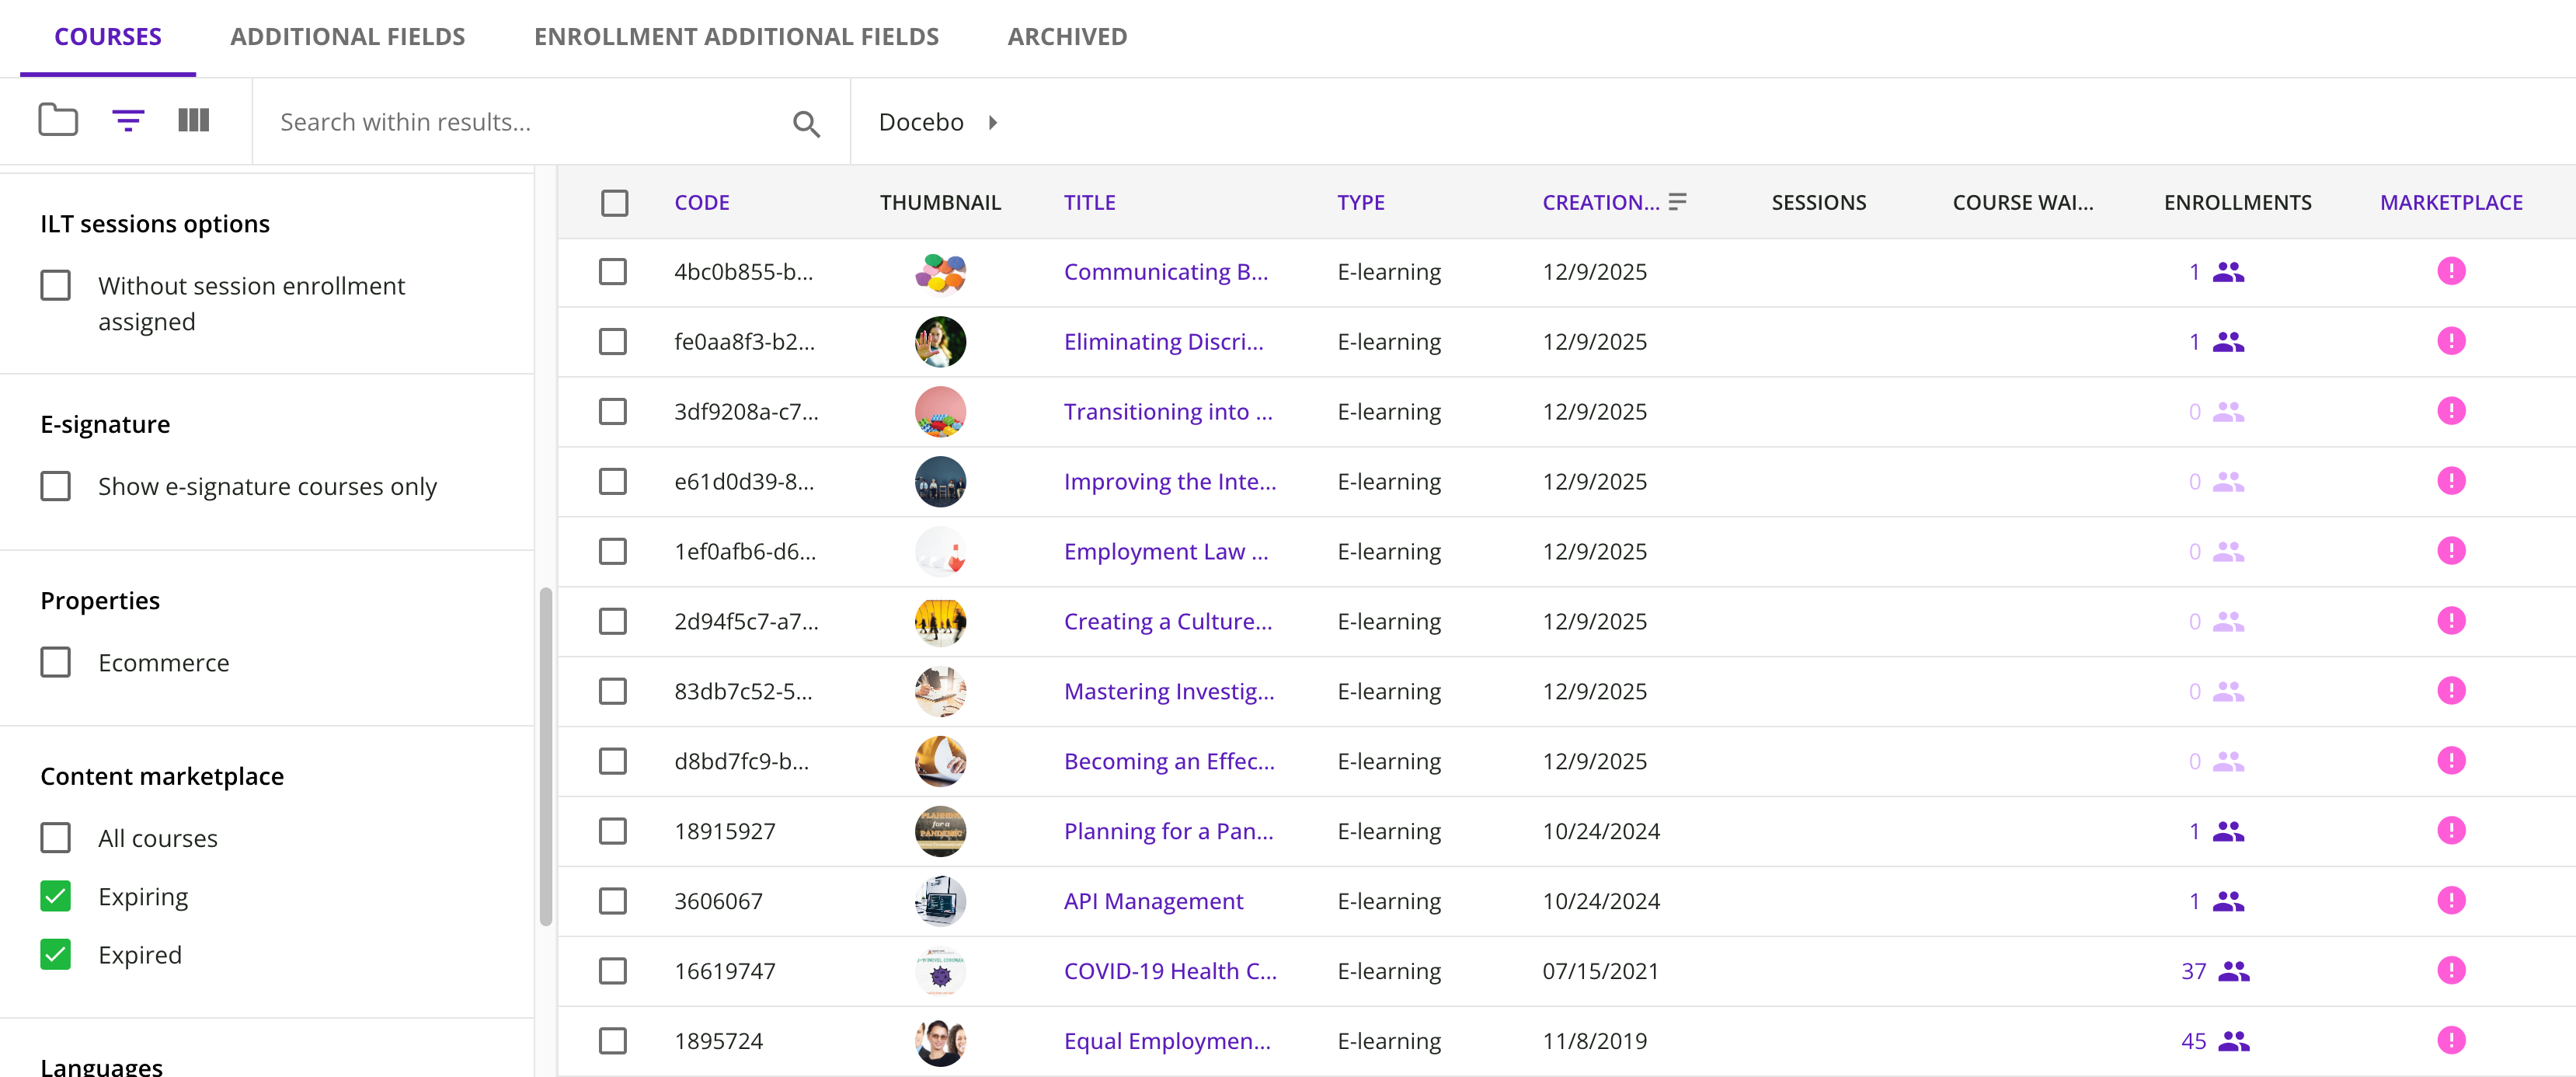The image size is (2576, 1077).
Task: Click marketplace alert icon for API Management row
Action: (x=2451, y=901)
